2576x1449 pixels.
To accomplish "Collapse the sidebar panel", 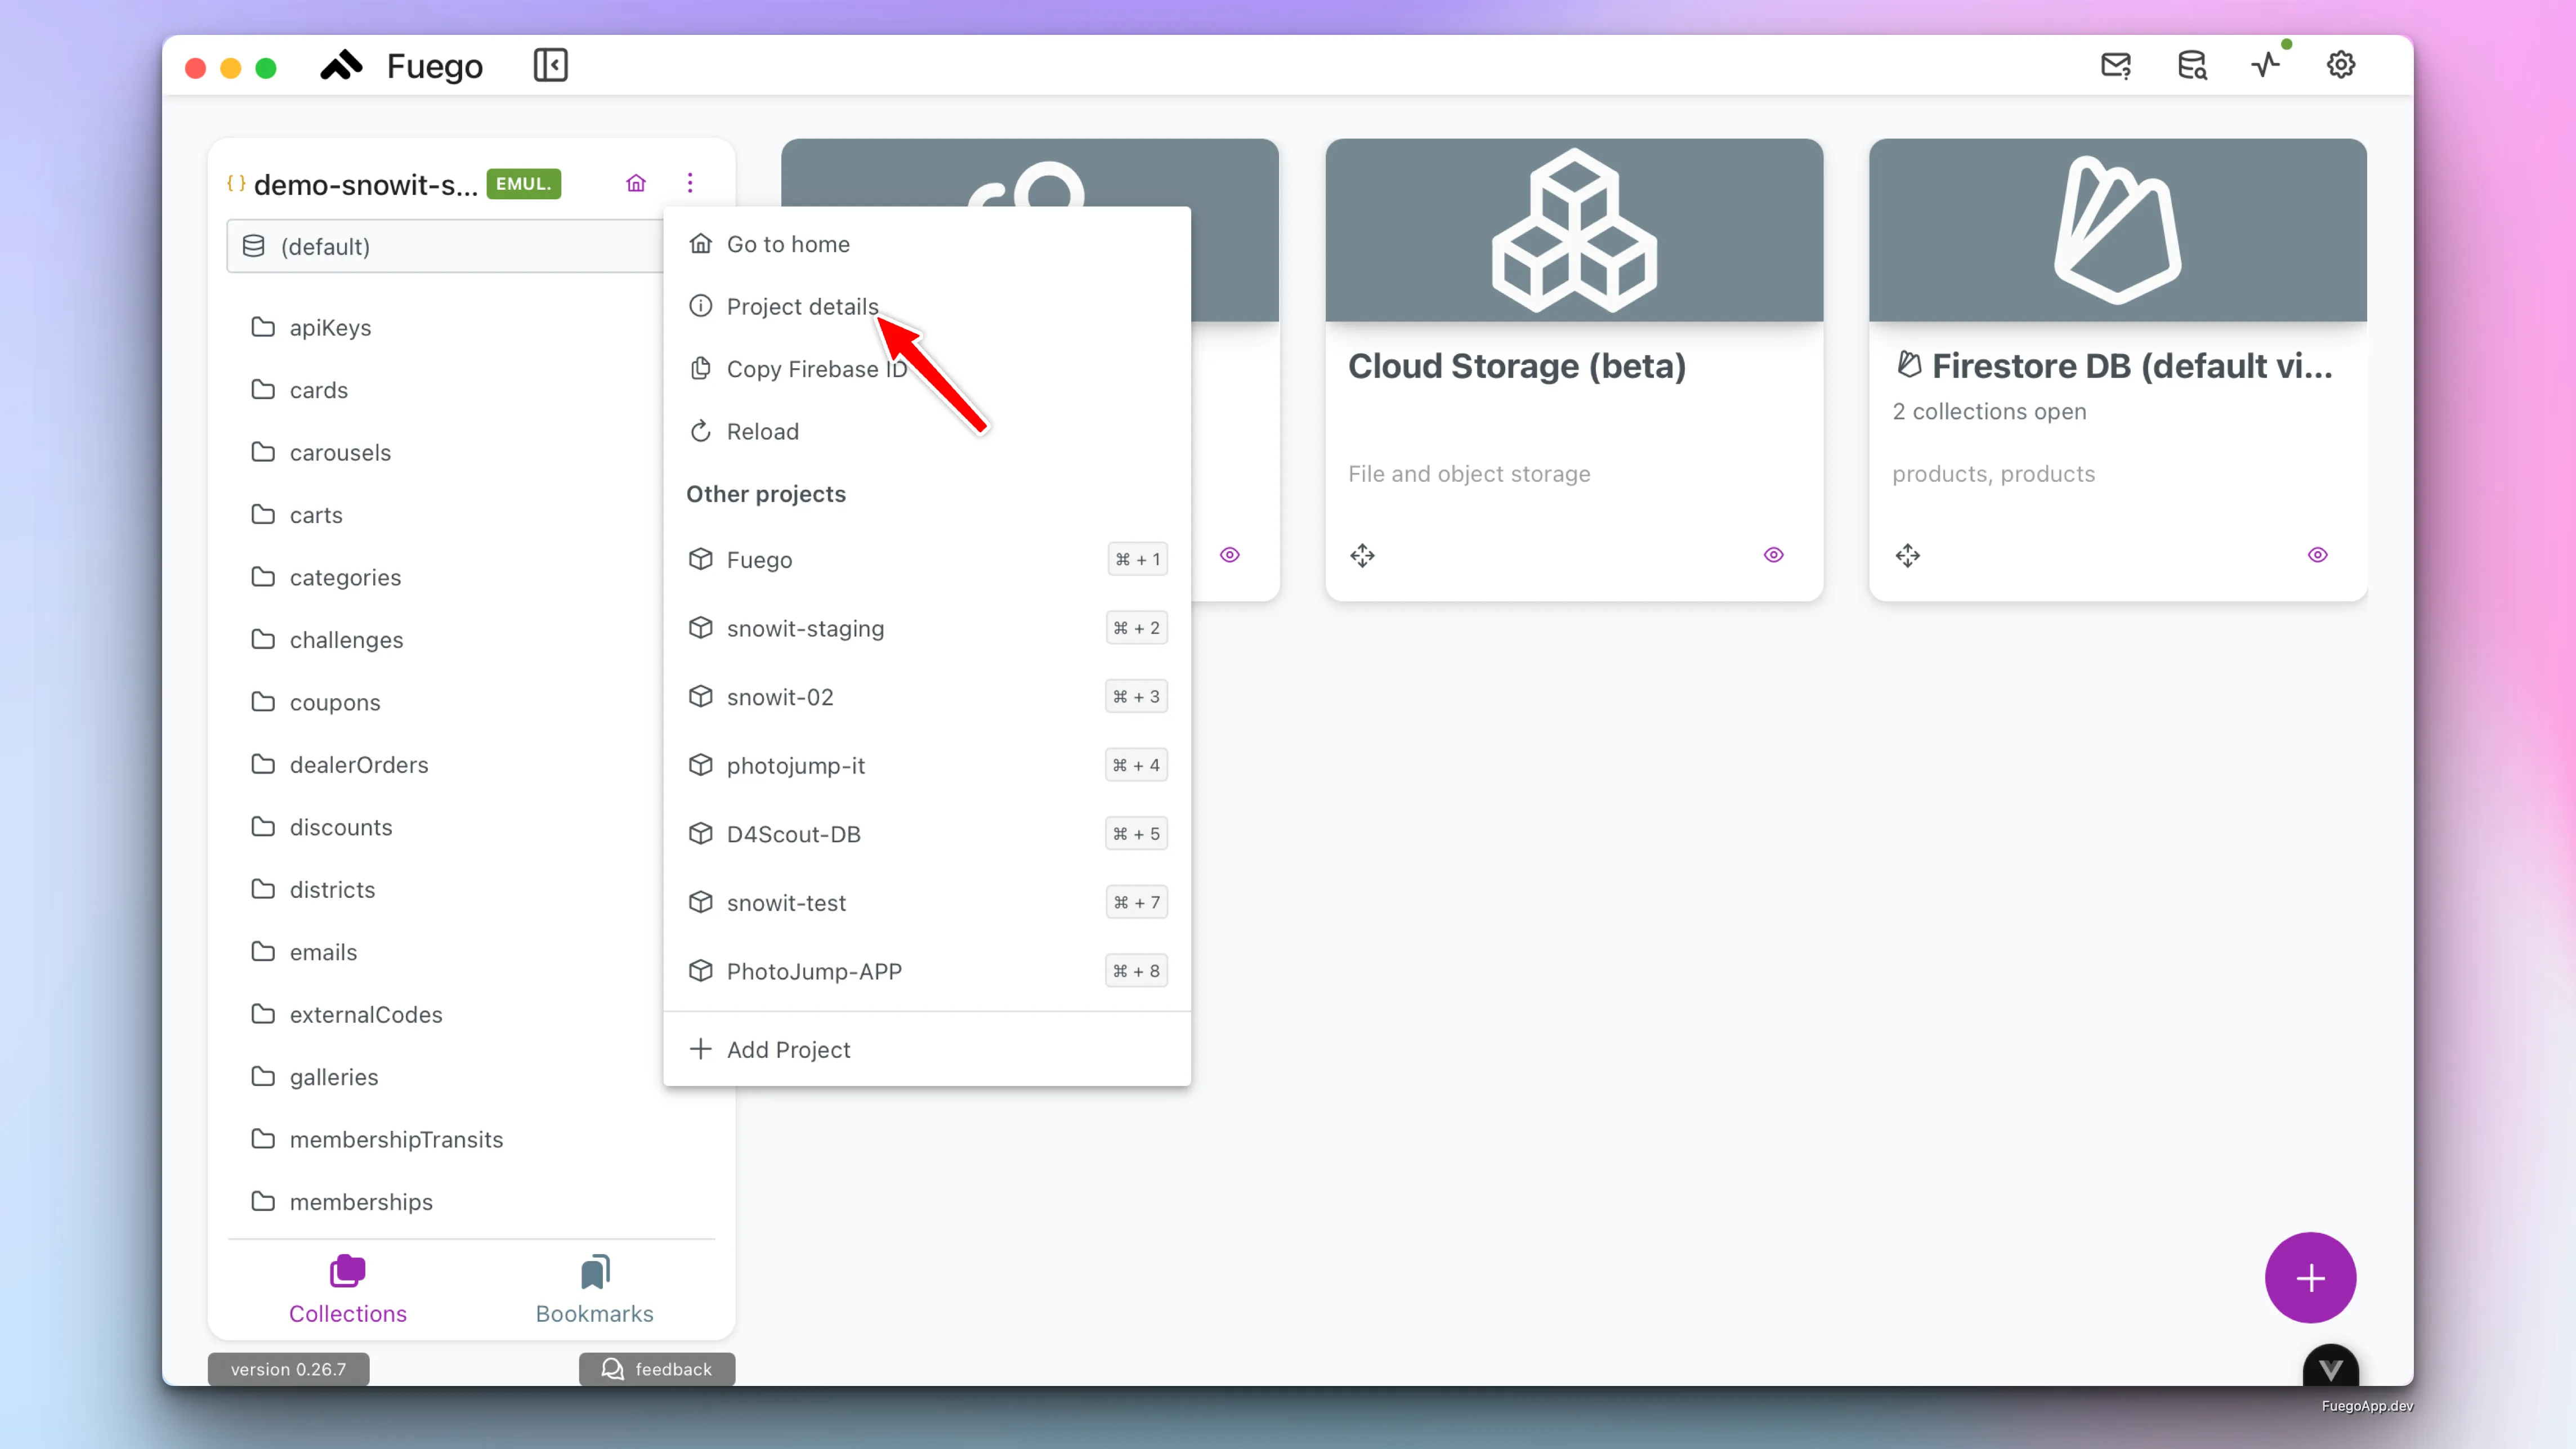I will coord(550,65).
